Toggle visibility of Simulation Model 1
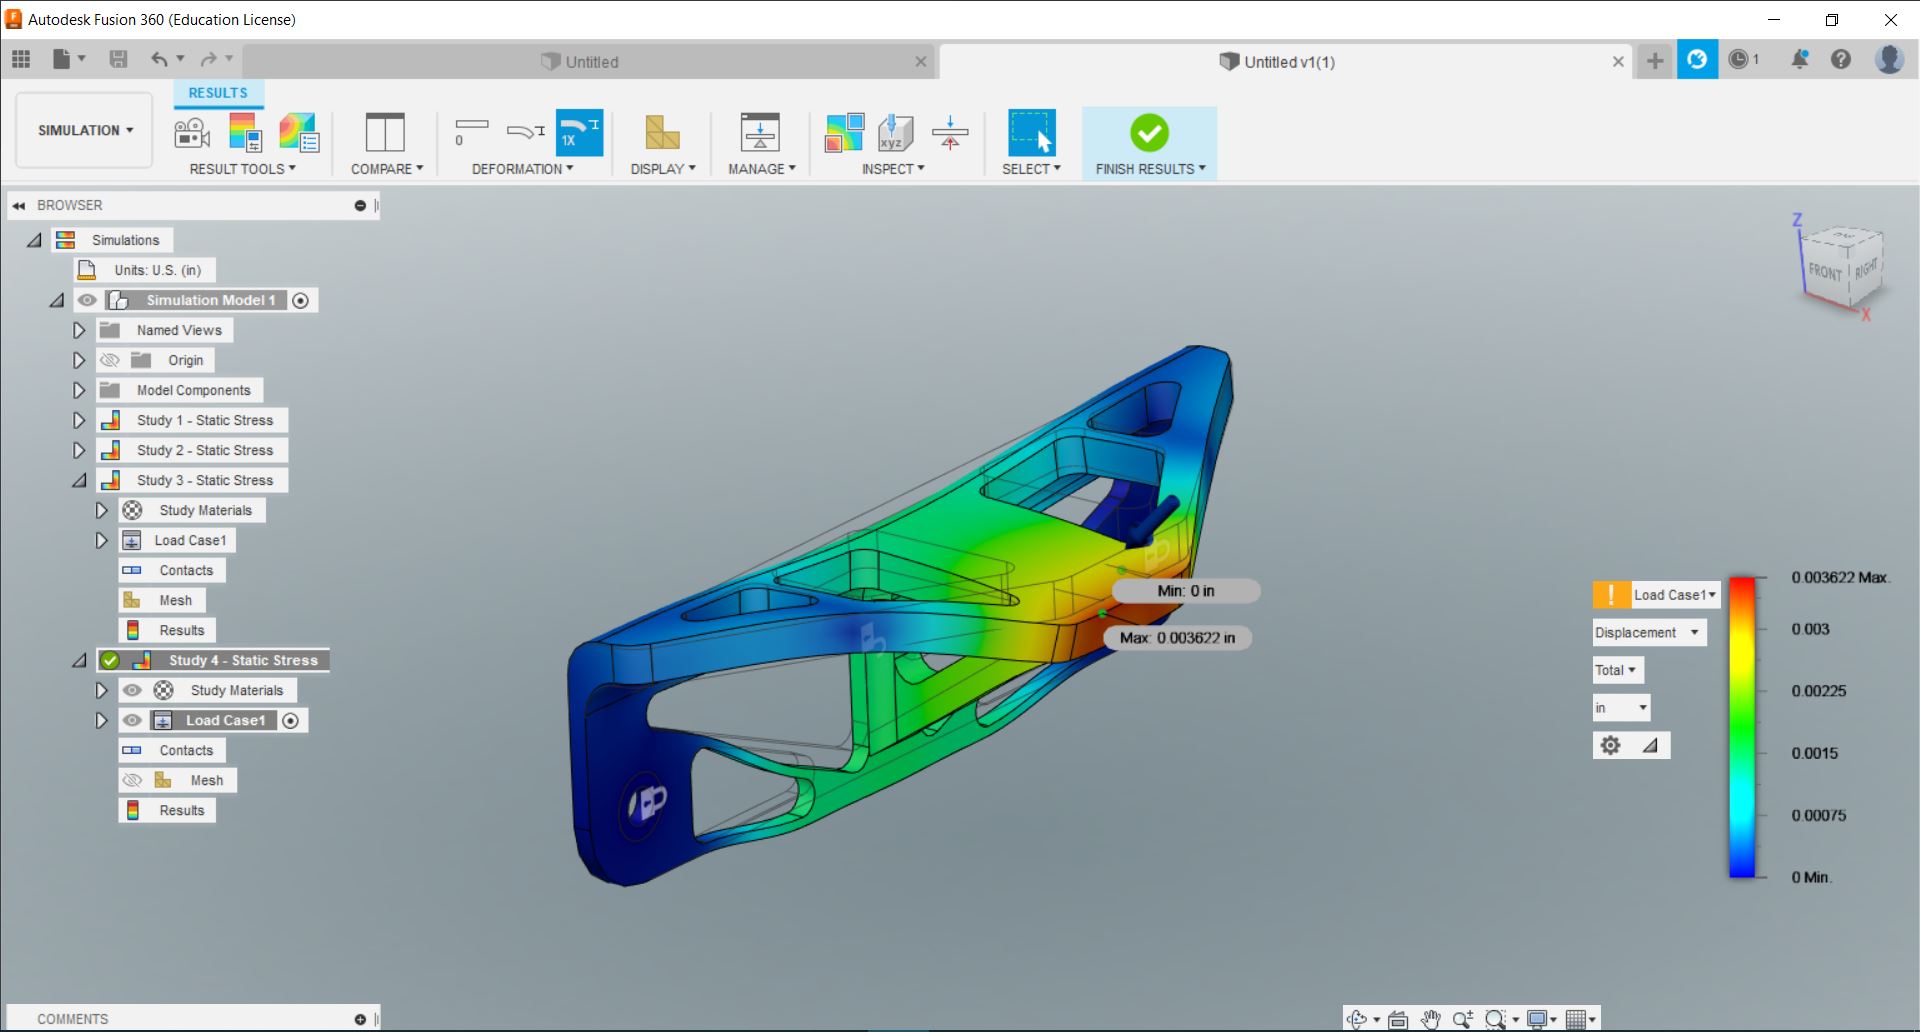The width and height of the screenshot is (1920, 1032). click(x=88, y=300)
